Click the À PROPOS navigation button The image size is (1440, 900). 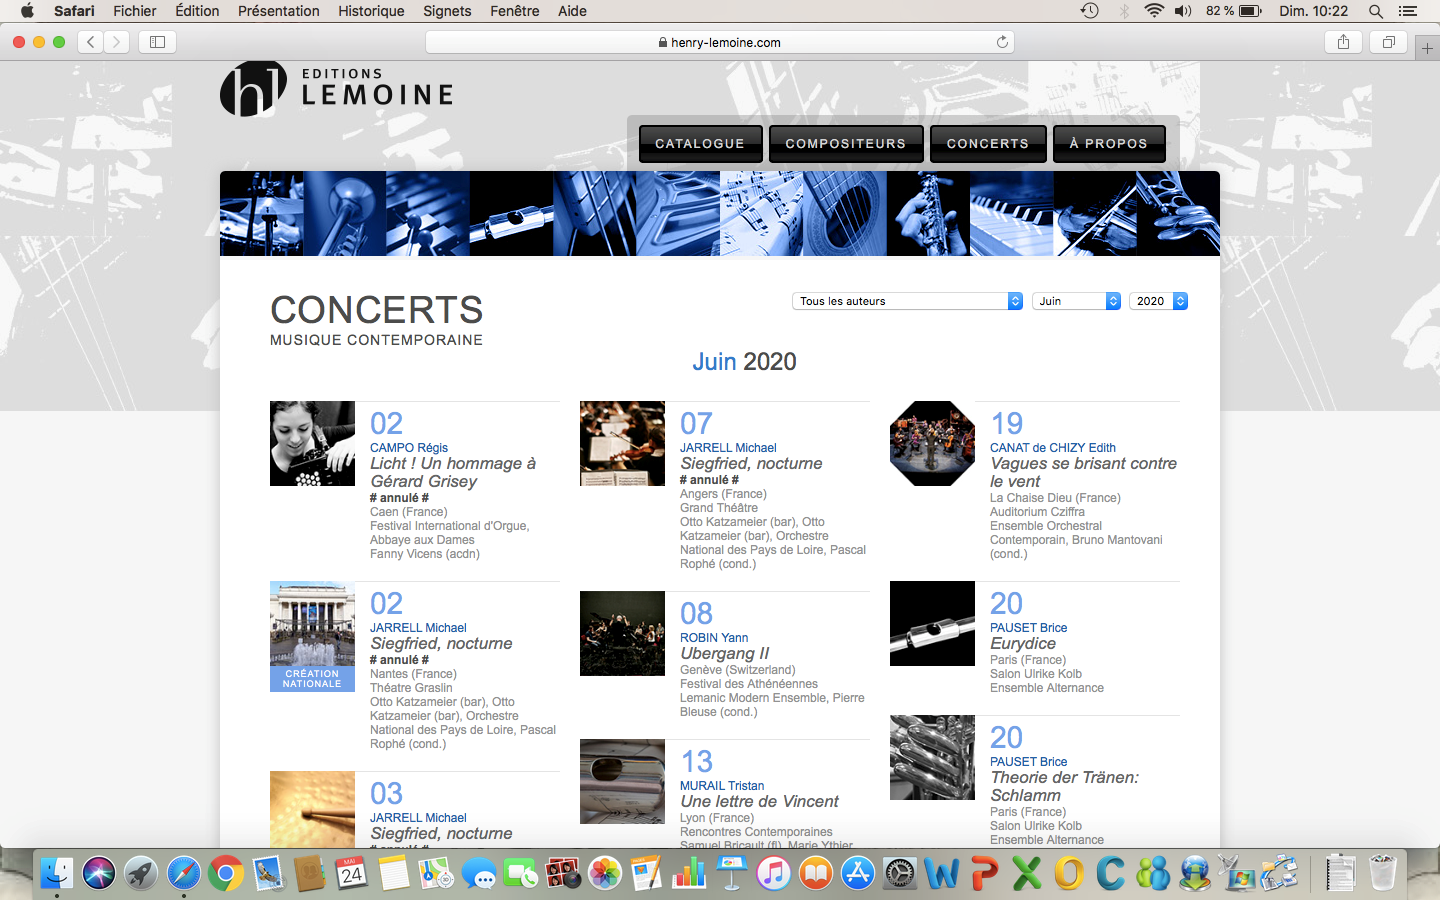click(x=1109, y=144)
